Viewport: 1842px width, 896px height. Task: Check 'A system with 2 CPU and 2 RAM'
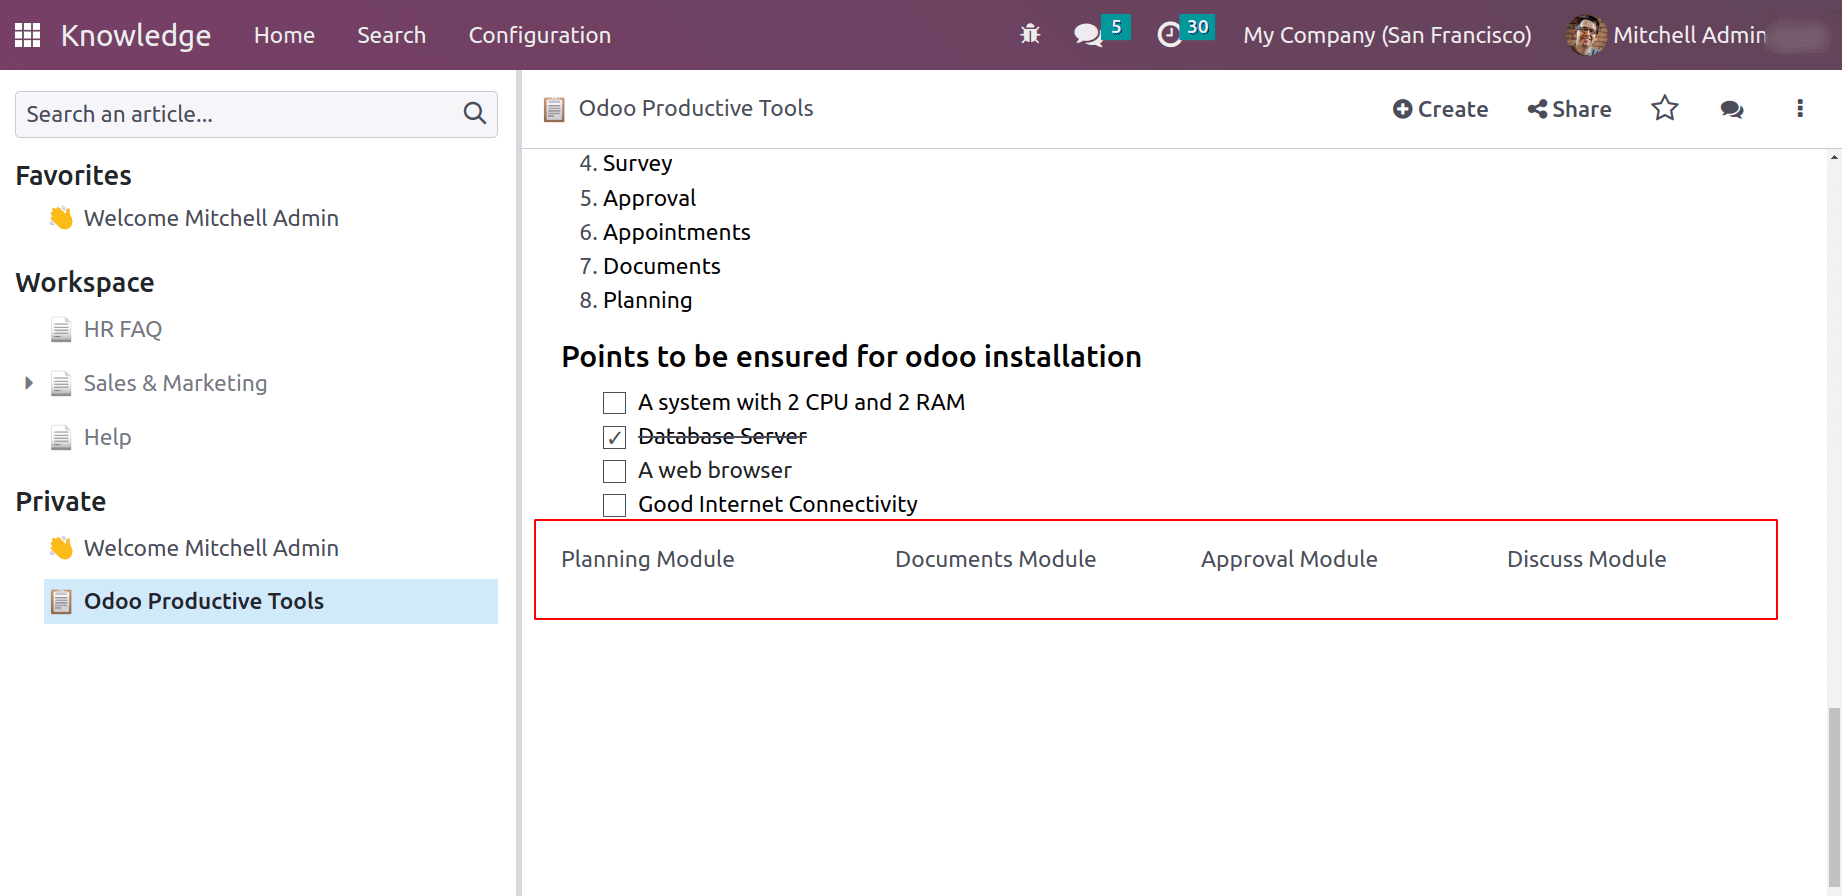(x=615, y=403)
